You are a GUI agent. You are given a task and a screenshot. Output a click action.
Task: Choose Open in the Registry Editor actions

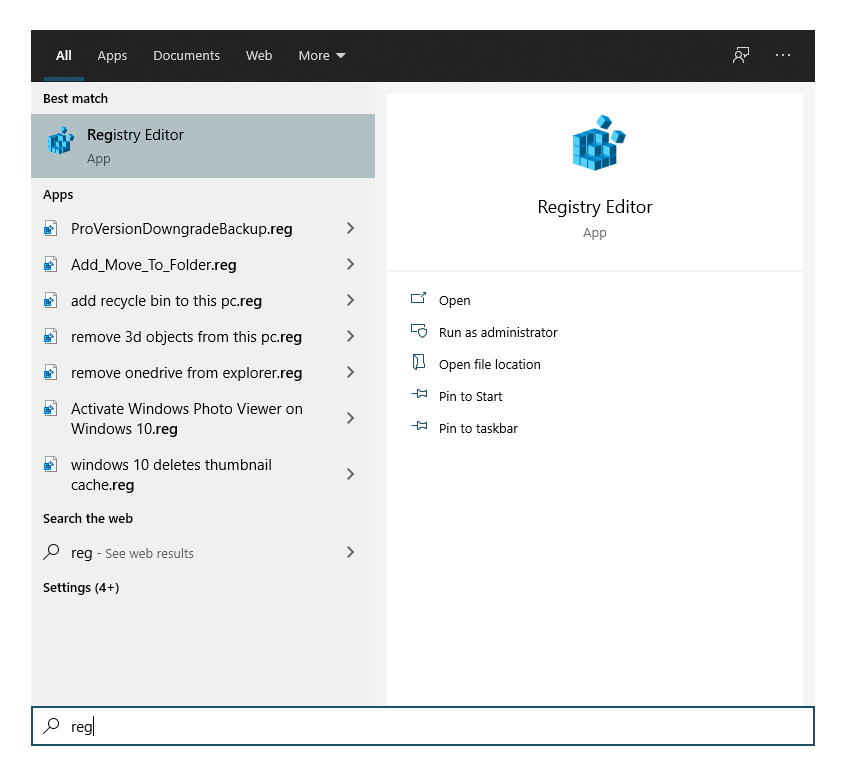454,300
